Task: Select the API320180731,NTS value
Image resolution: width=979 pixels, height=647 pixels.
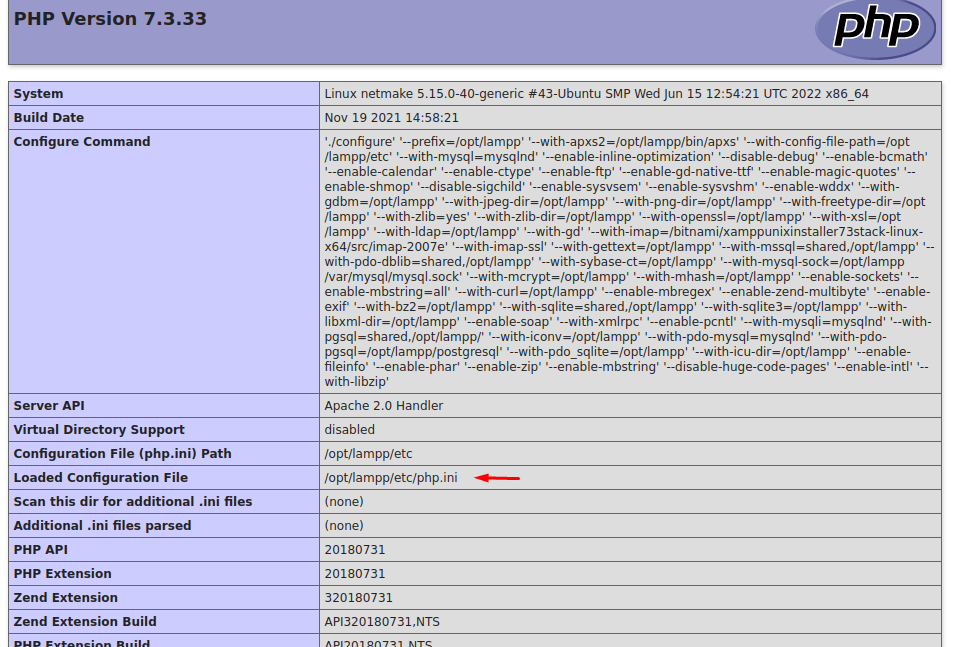Action: (382, 622)
